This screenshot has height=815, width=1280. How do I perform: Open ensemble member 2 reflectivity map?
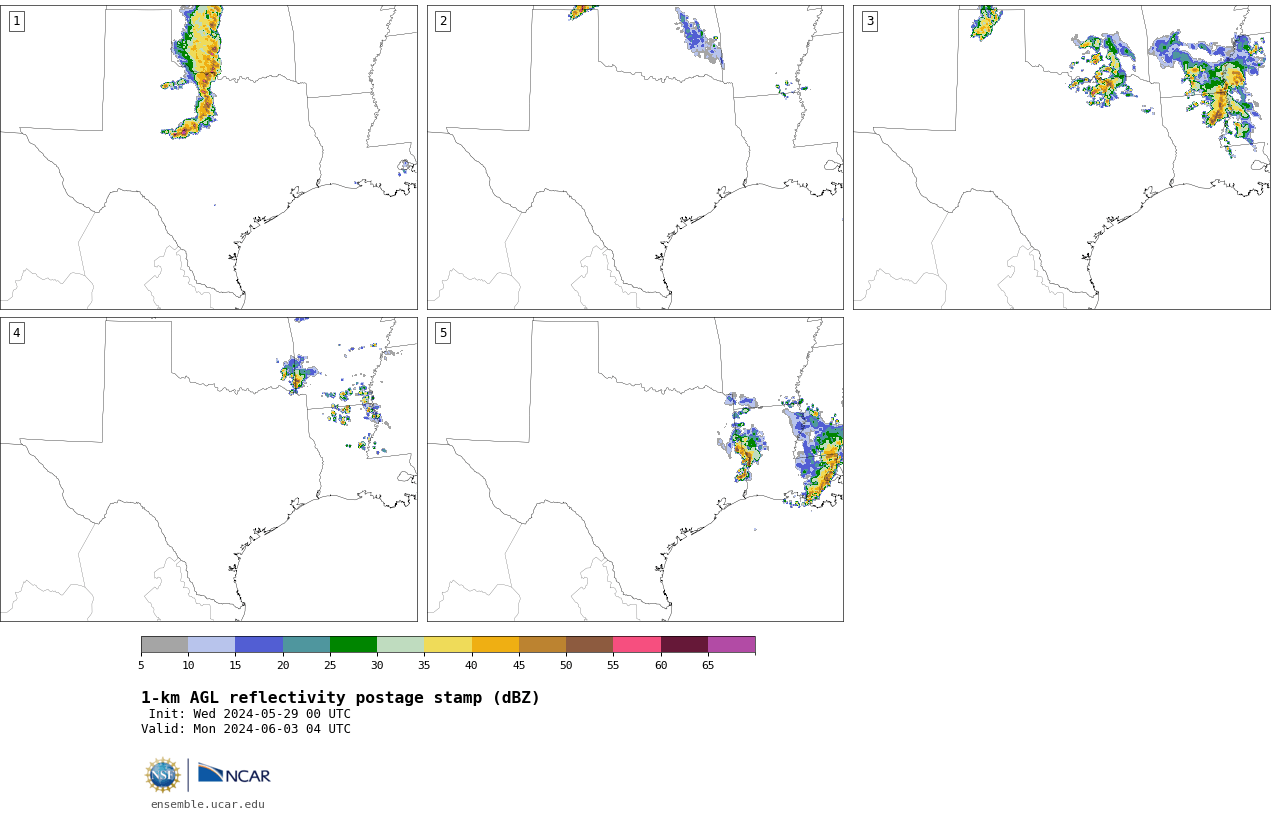coord(635,157)
